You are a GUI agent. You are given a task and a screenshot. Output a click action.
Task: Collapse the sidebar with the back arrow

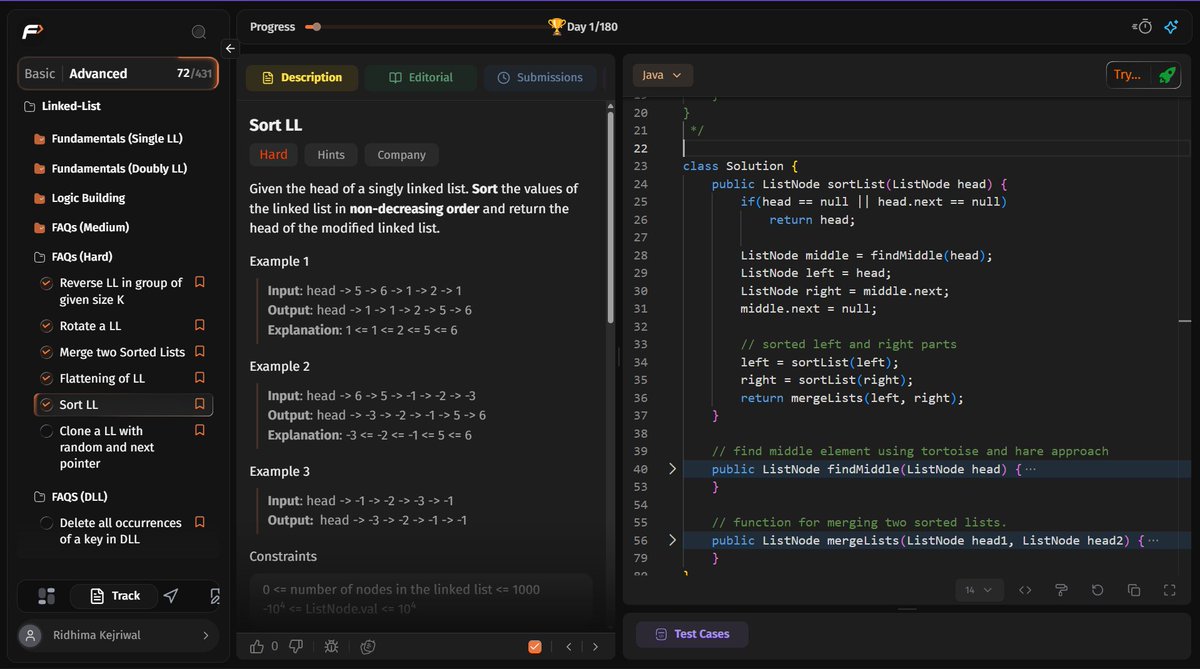(x=230, y=48)
